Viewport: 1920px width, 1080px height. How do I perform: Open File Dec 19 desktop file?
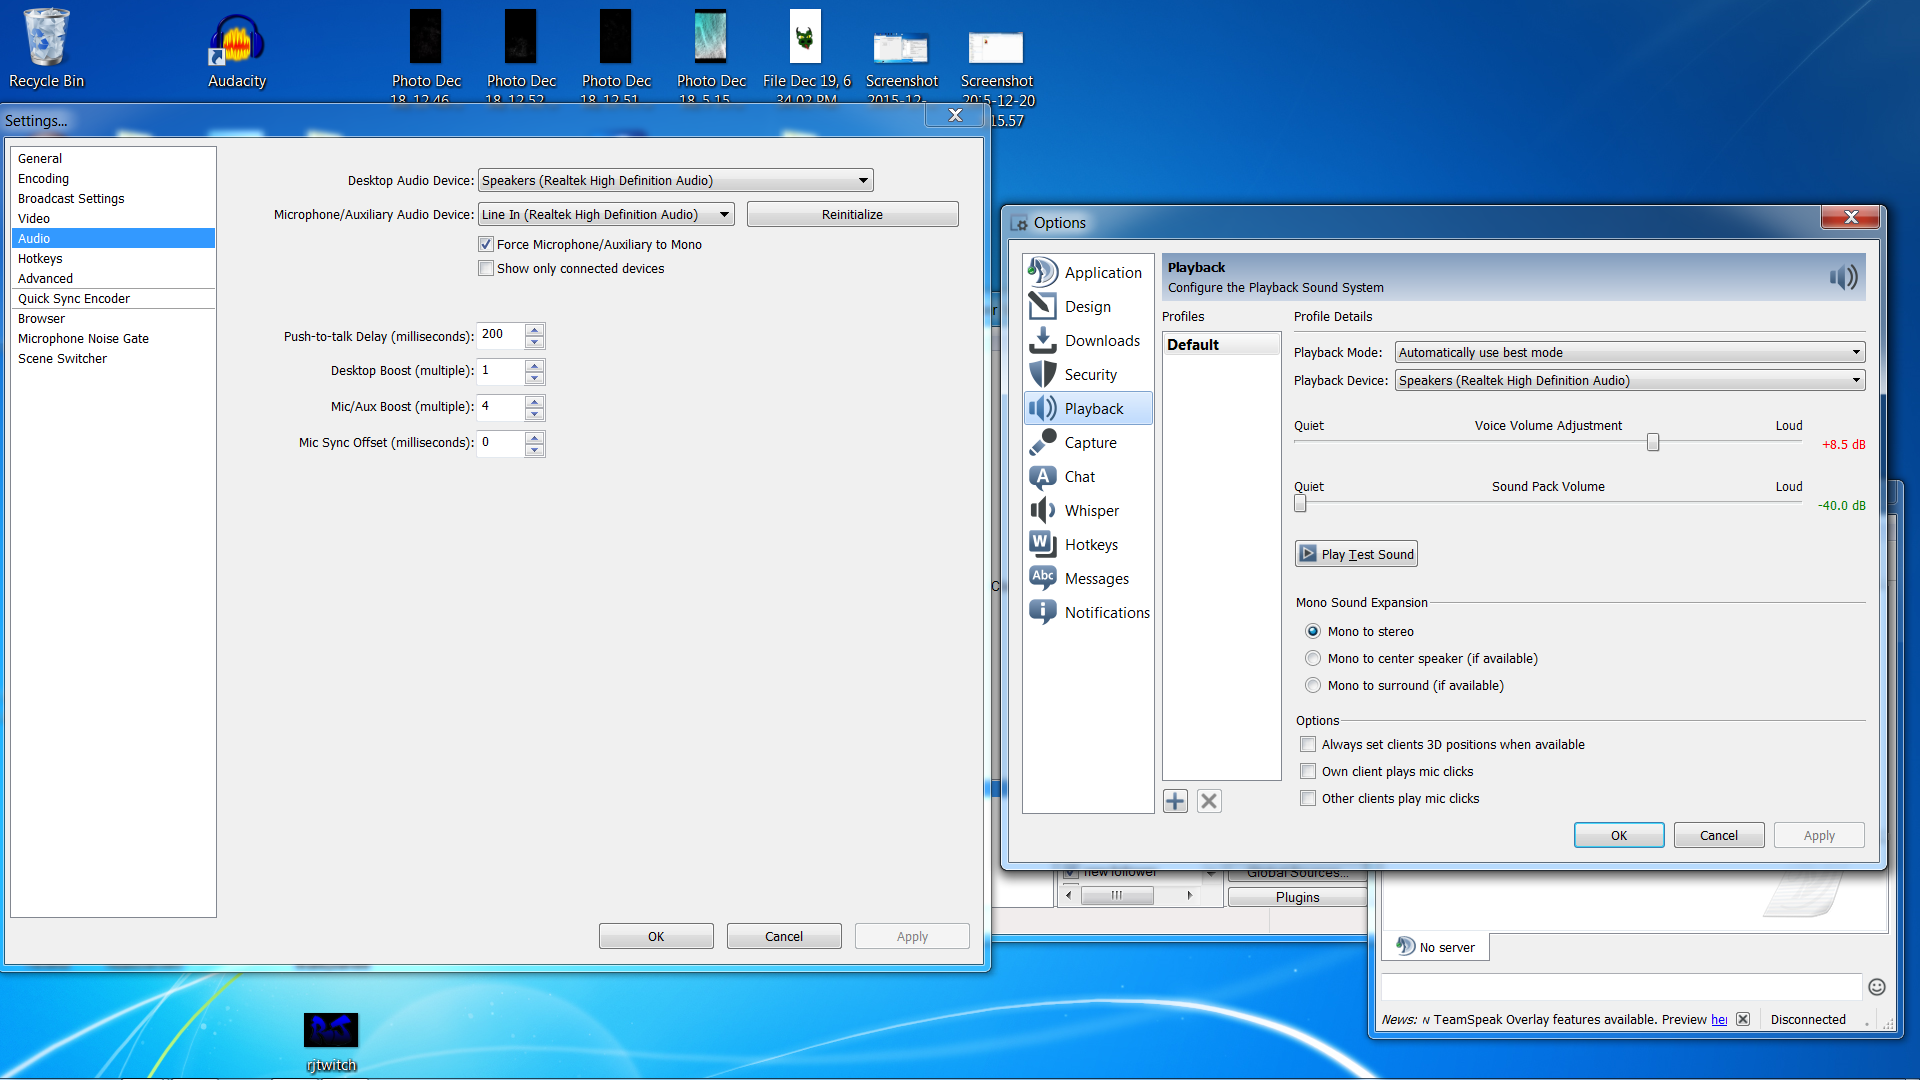806,55
